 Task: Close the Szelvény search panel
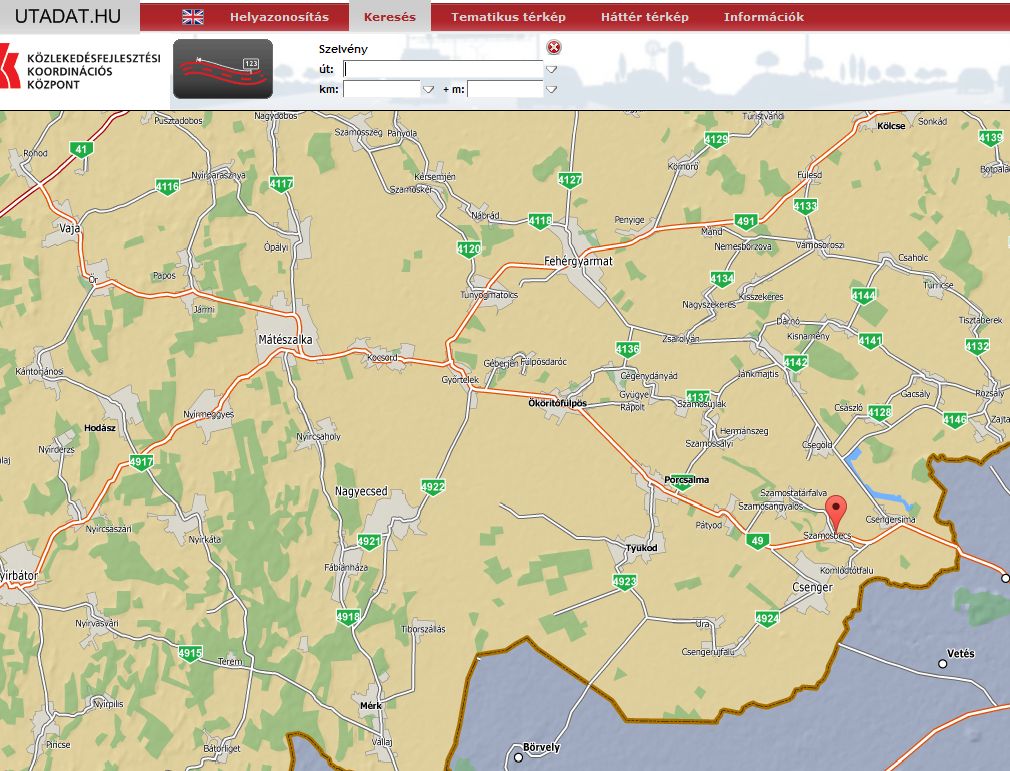point(554,48)
